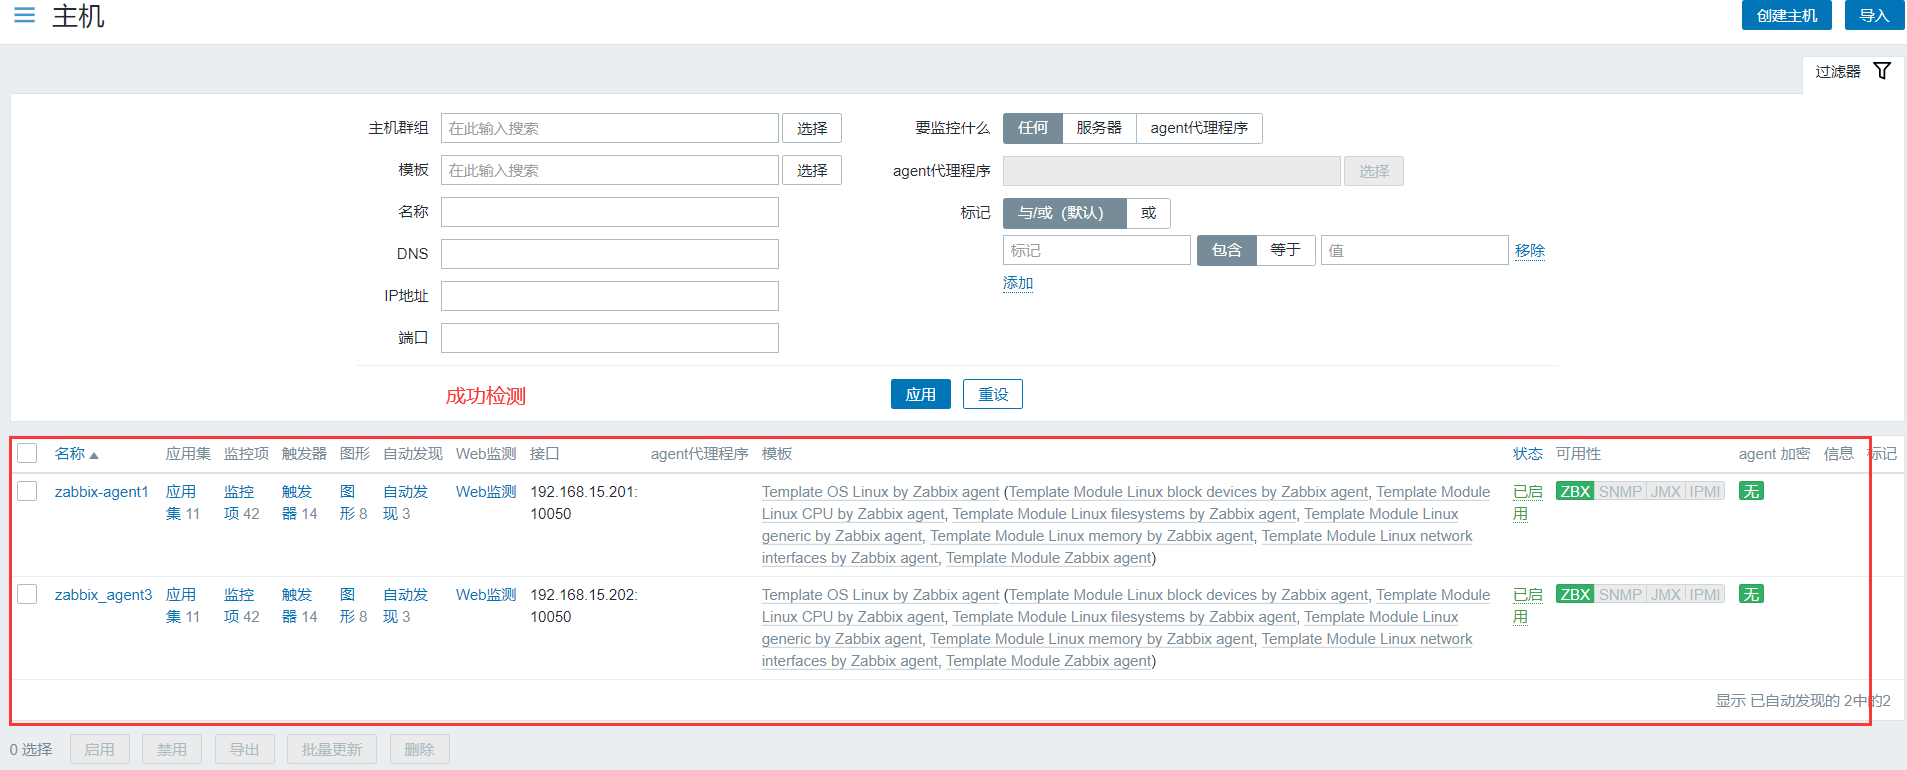Open the 过滤器 tab
This screenshot has width=1907, height=770.
1853,72
